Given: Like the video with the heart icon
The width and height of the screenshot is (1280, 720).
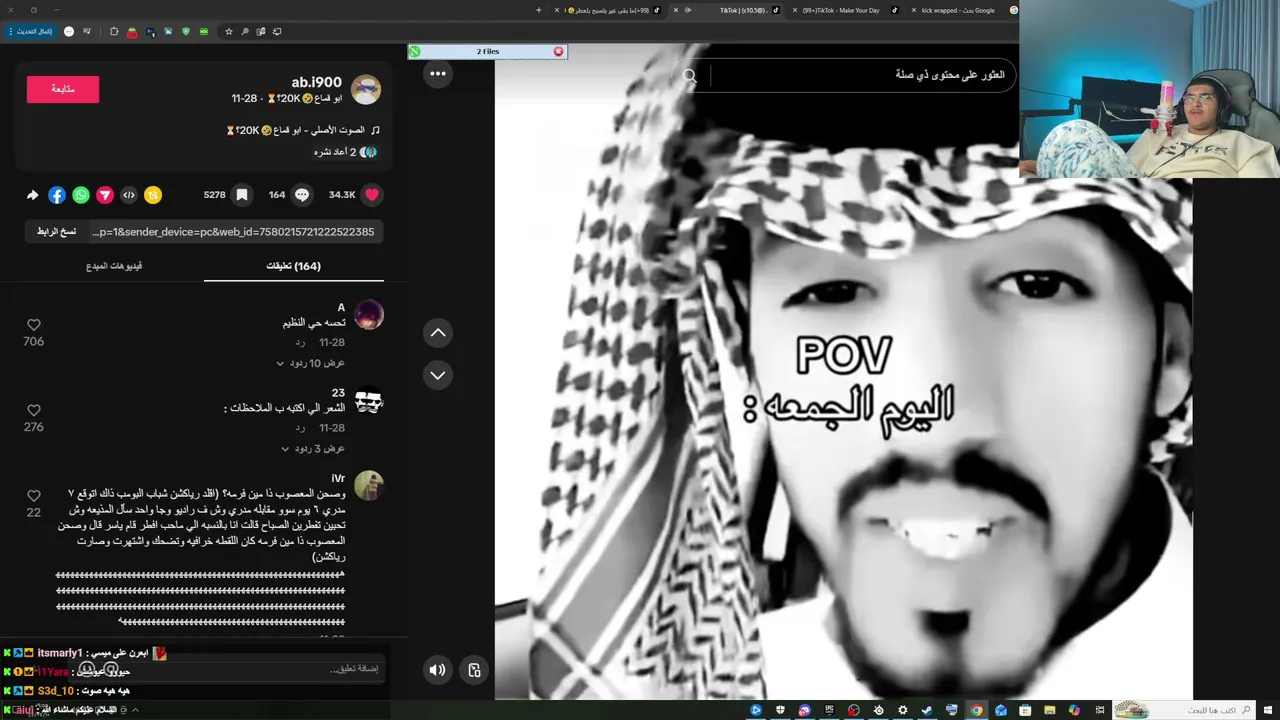Looking at the screenshot, I should (372, 195).
